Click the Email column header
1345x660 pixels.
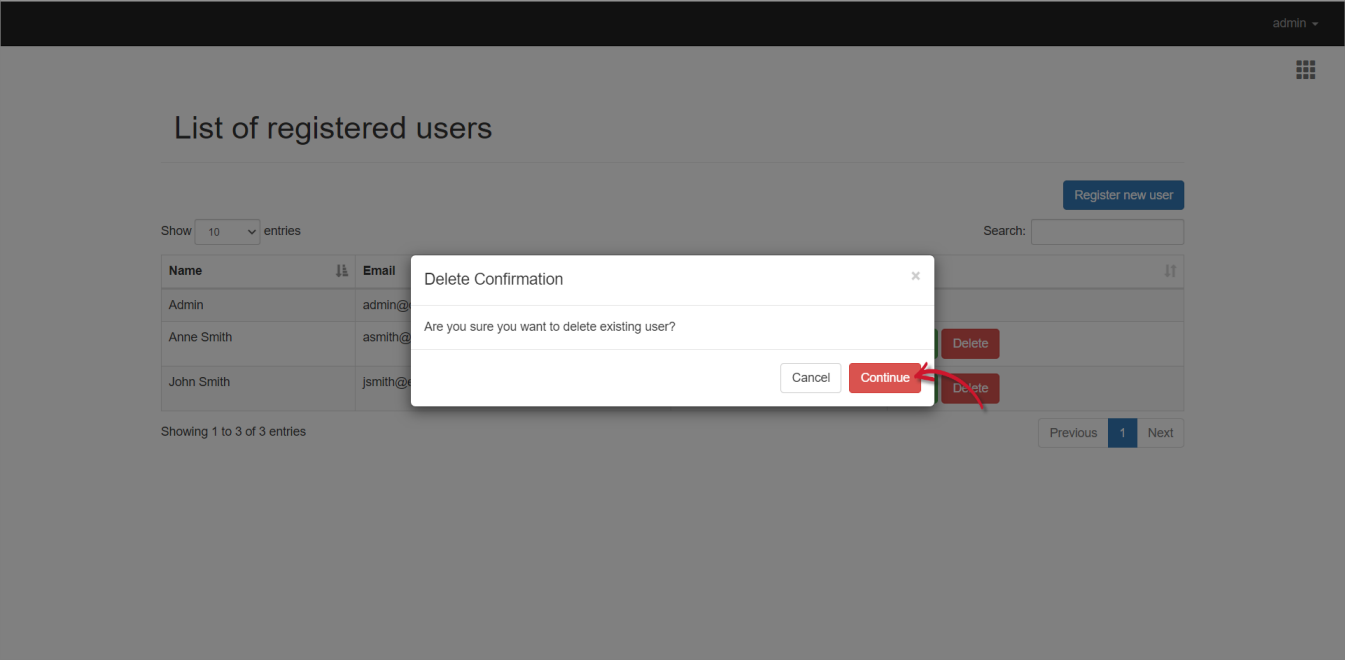[x=379, y=270]
